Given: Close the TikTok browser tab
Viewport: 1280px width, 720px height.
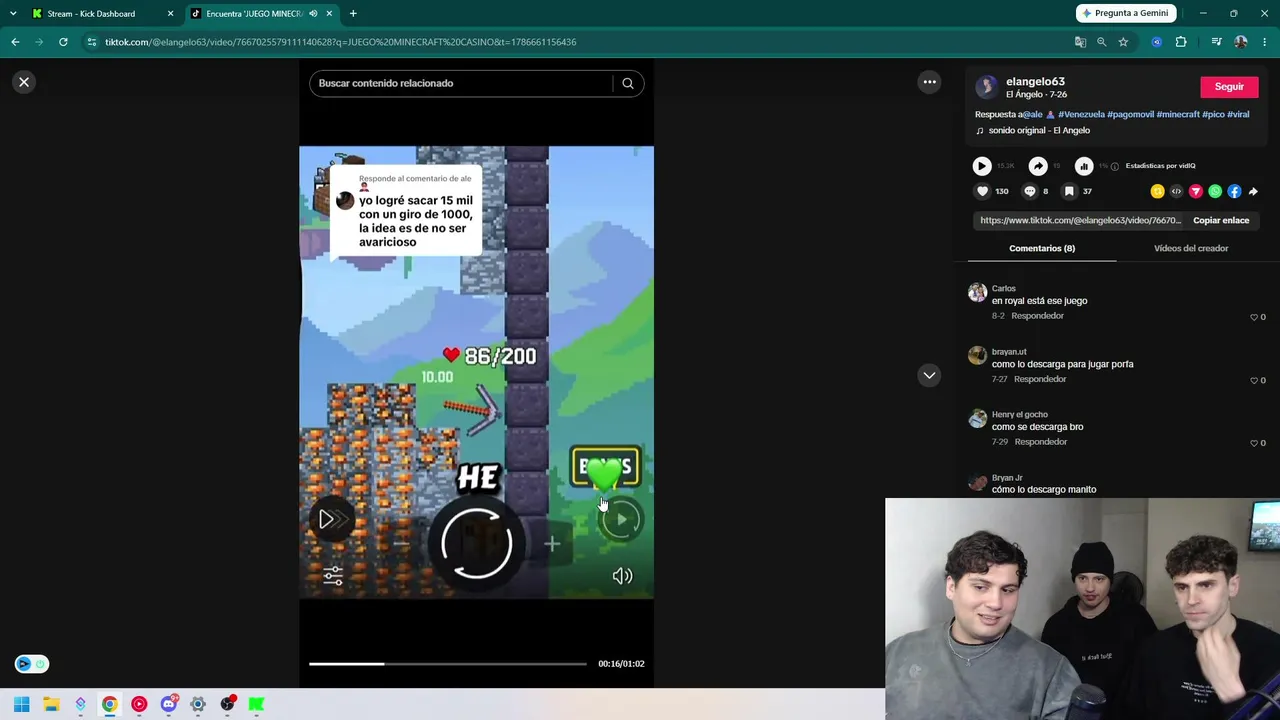Looking at the screenshot, I should tap(329, 14).
